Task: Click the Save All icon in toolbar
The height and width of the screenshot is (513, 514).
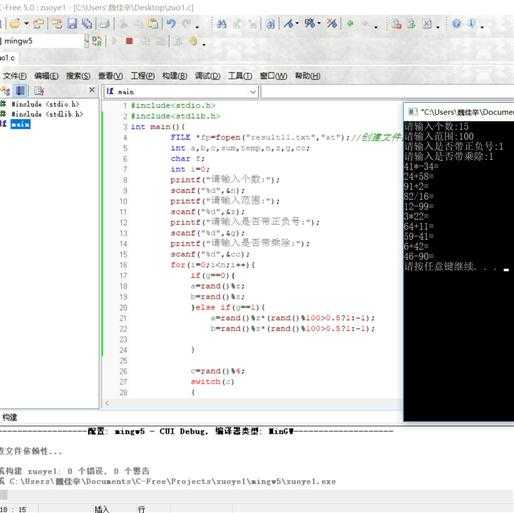Action: click(x=87, y=24)
